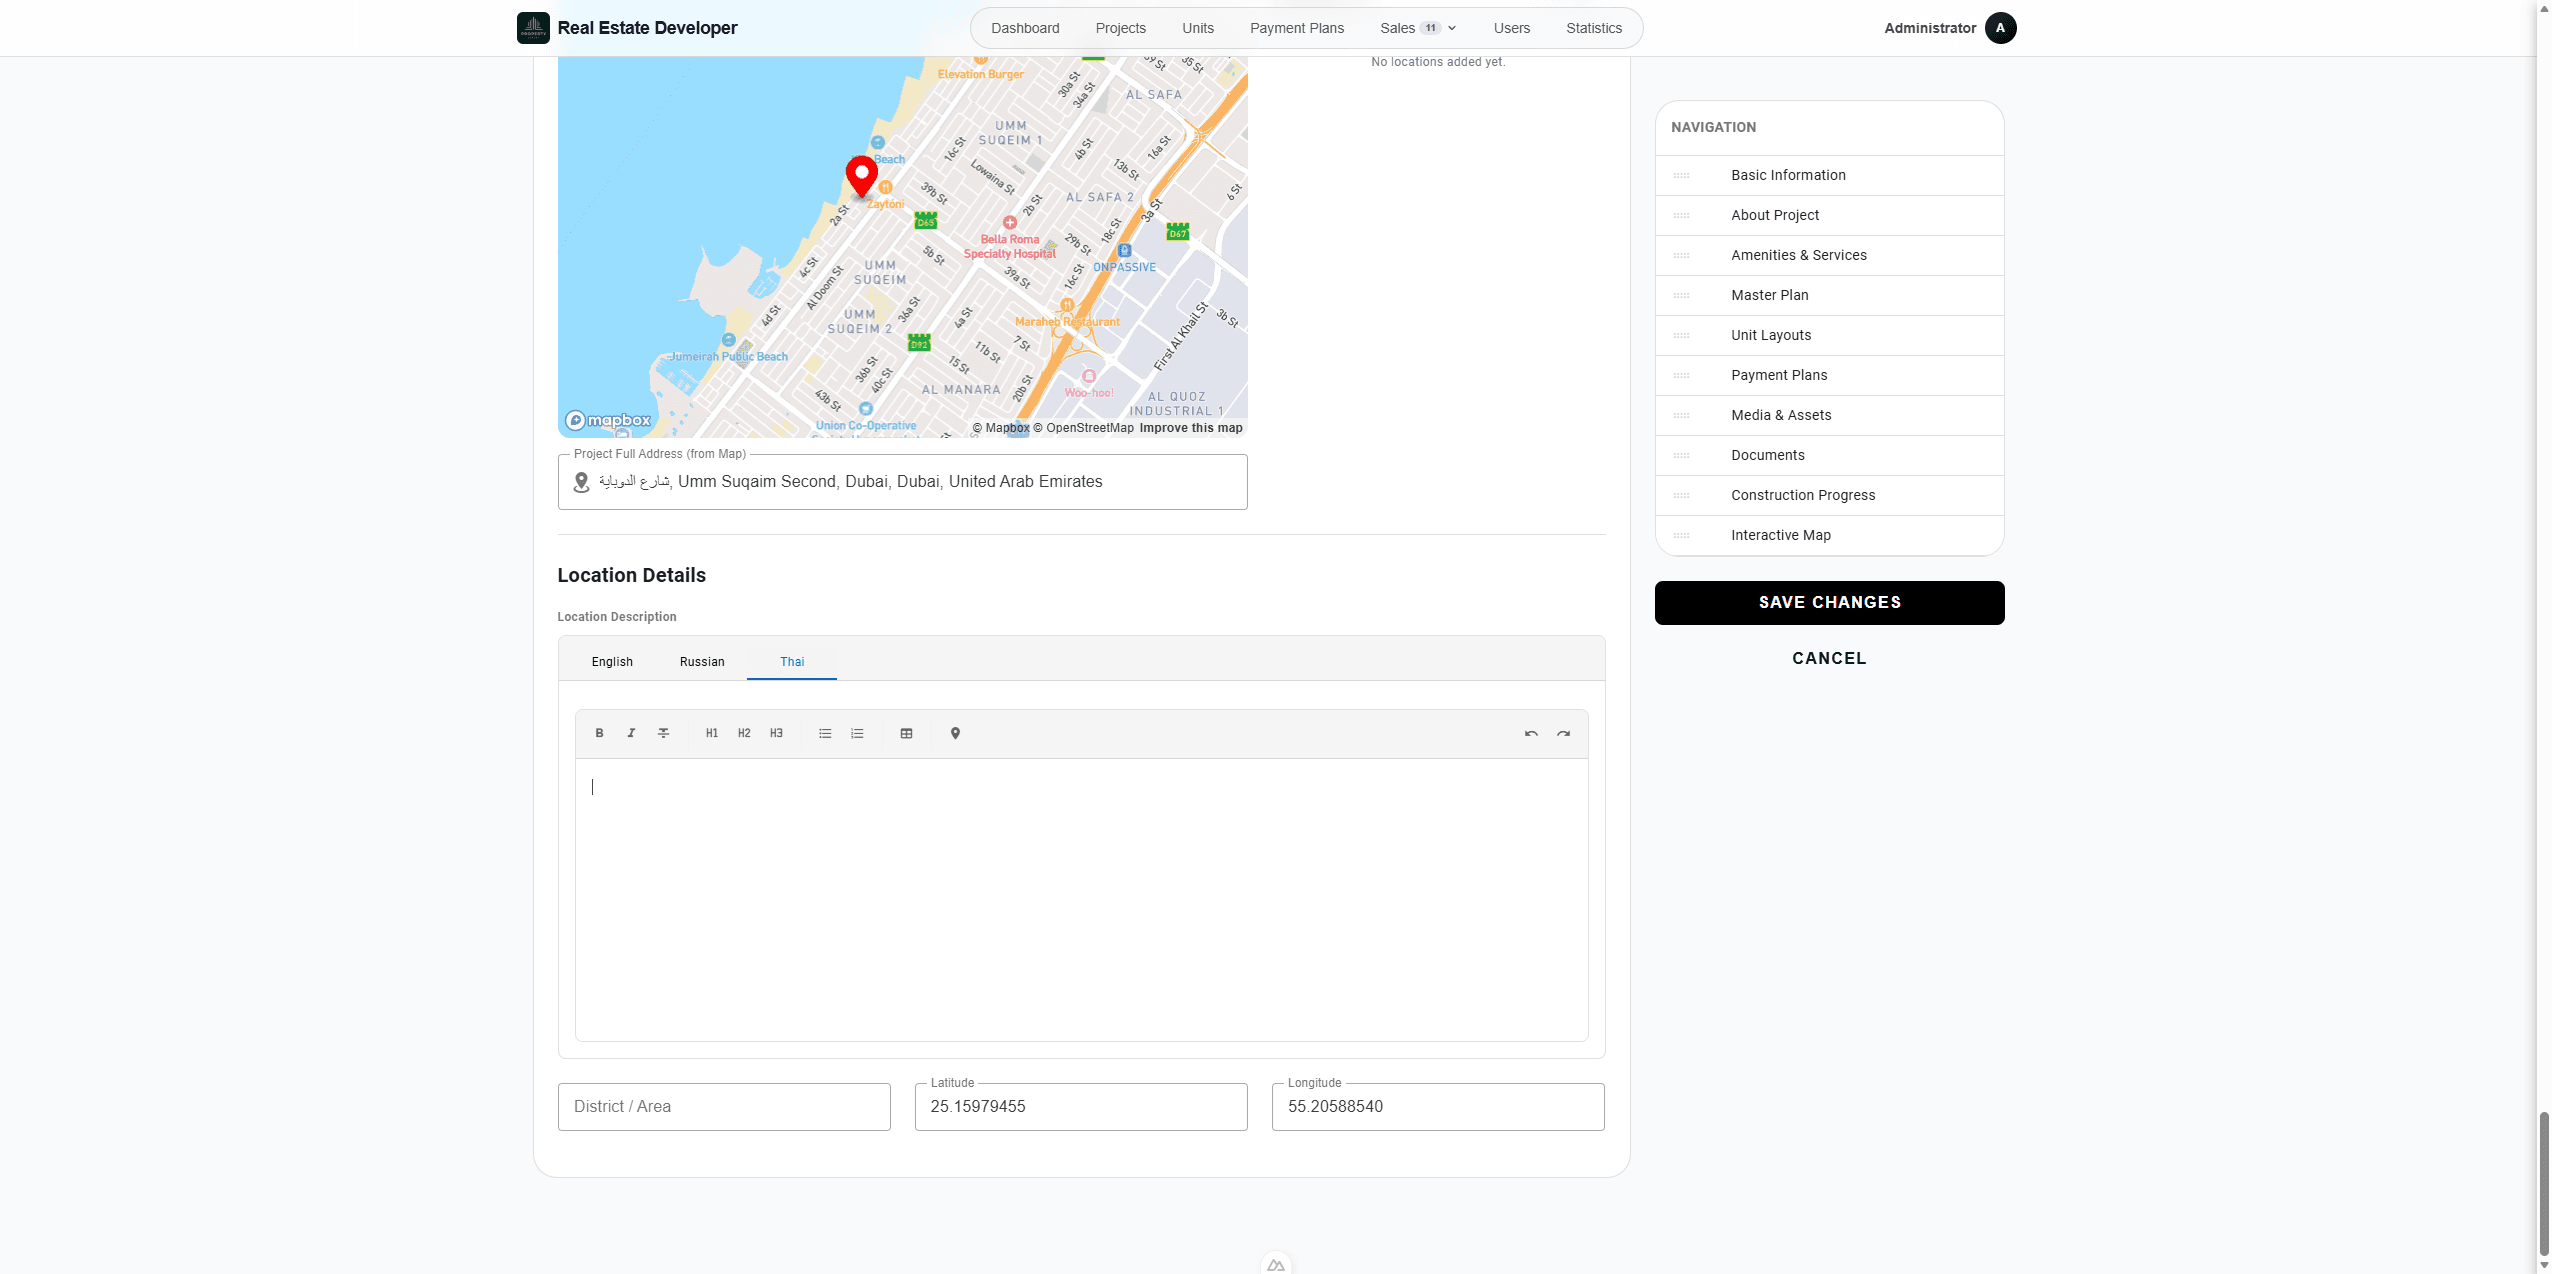
Task: Apply strikethrough formatting in editor
Action: click(663, 733)
